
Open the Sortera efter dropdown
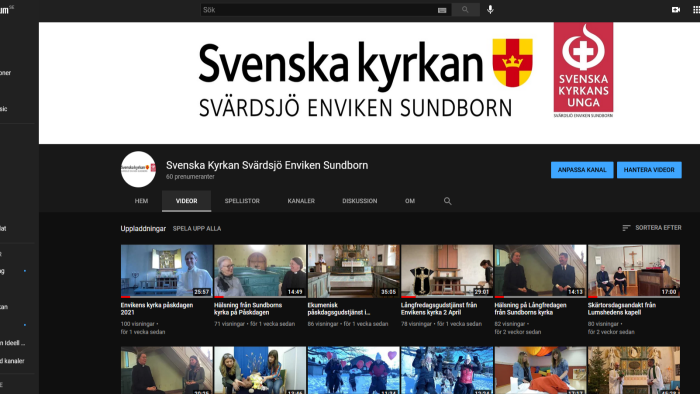pos(652,228)
